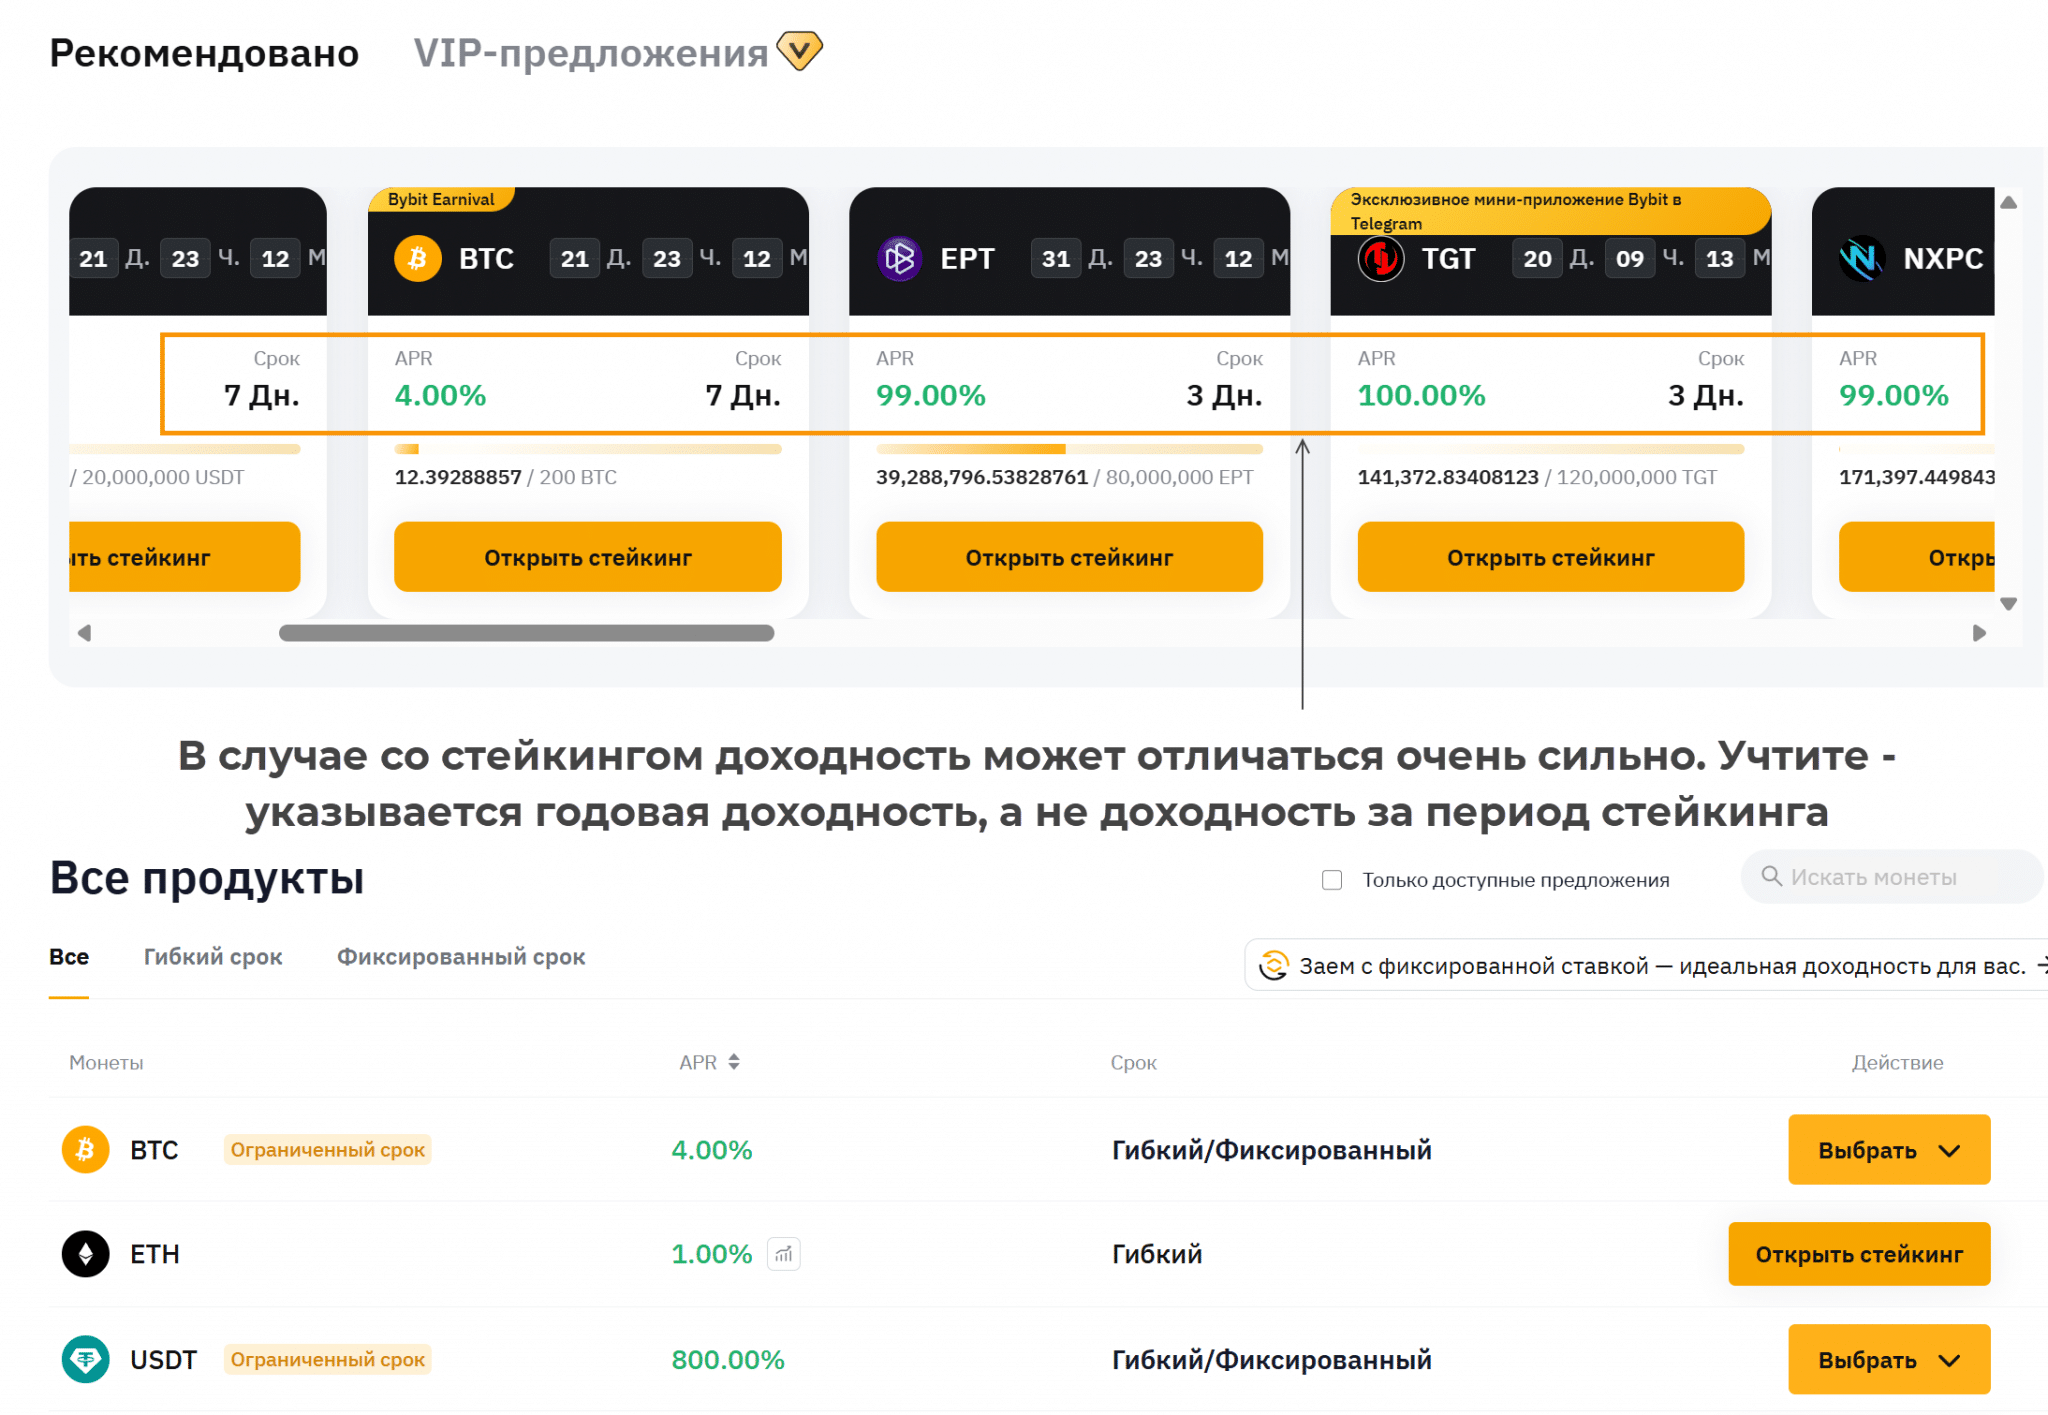Click the TGT token icon
The image size is (2048, 1415).
pyautogui.click(x=1381, y=259)
